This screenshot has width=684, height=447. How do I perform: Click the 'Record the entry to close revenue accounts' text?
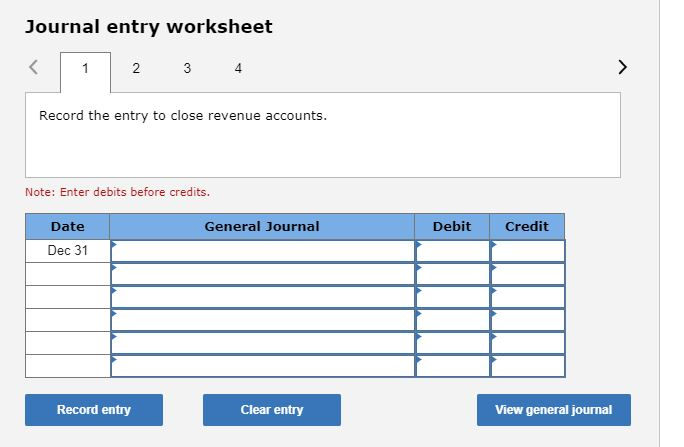(183, 116)
